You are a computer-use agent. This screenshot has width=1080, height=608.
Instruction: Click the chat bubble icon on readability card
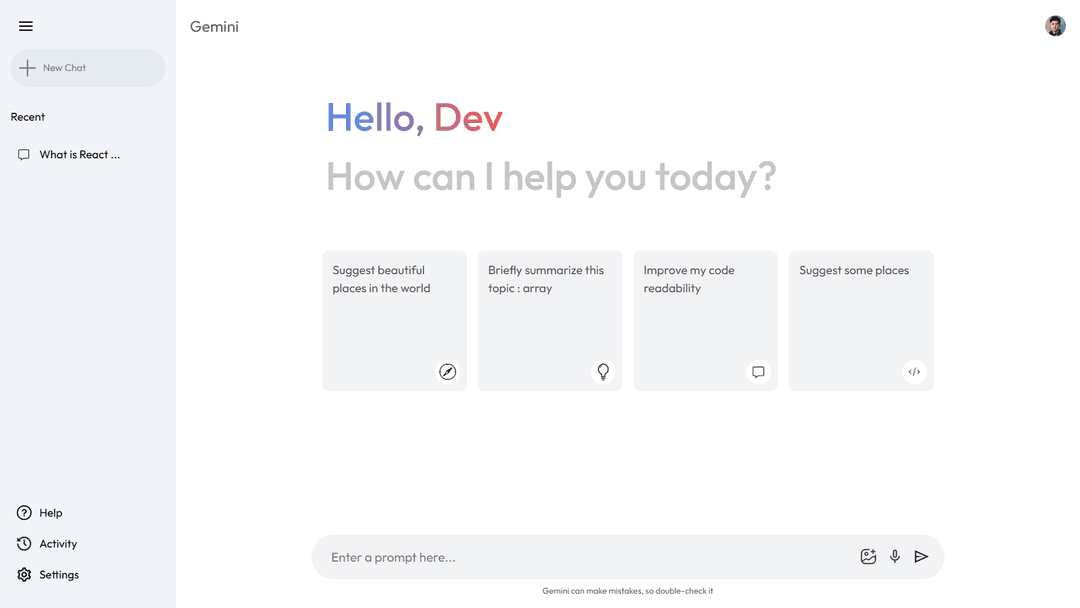tap(758, 371)
